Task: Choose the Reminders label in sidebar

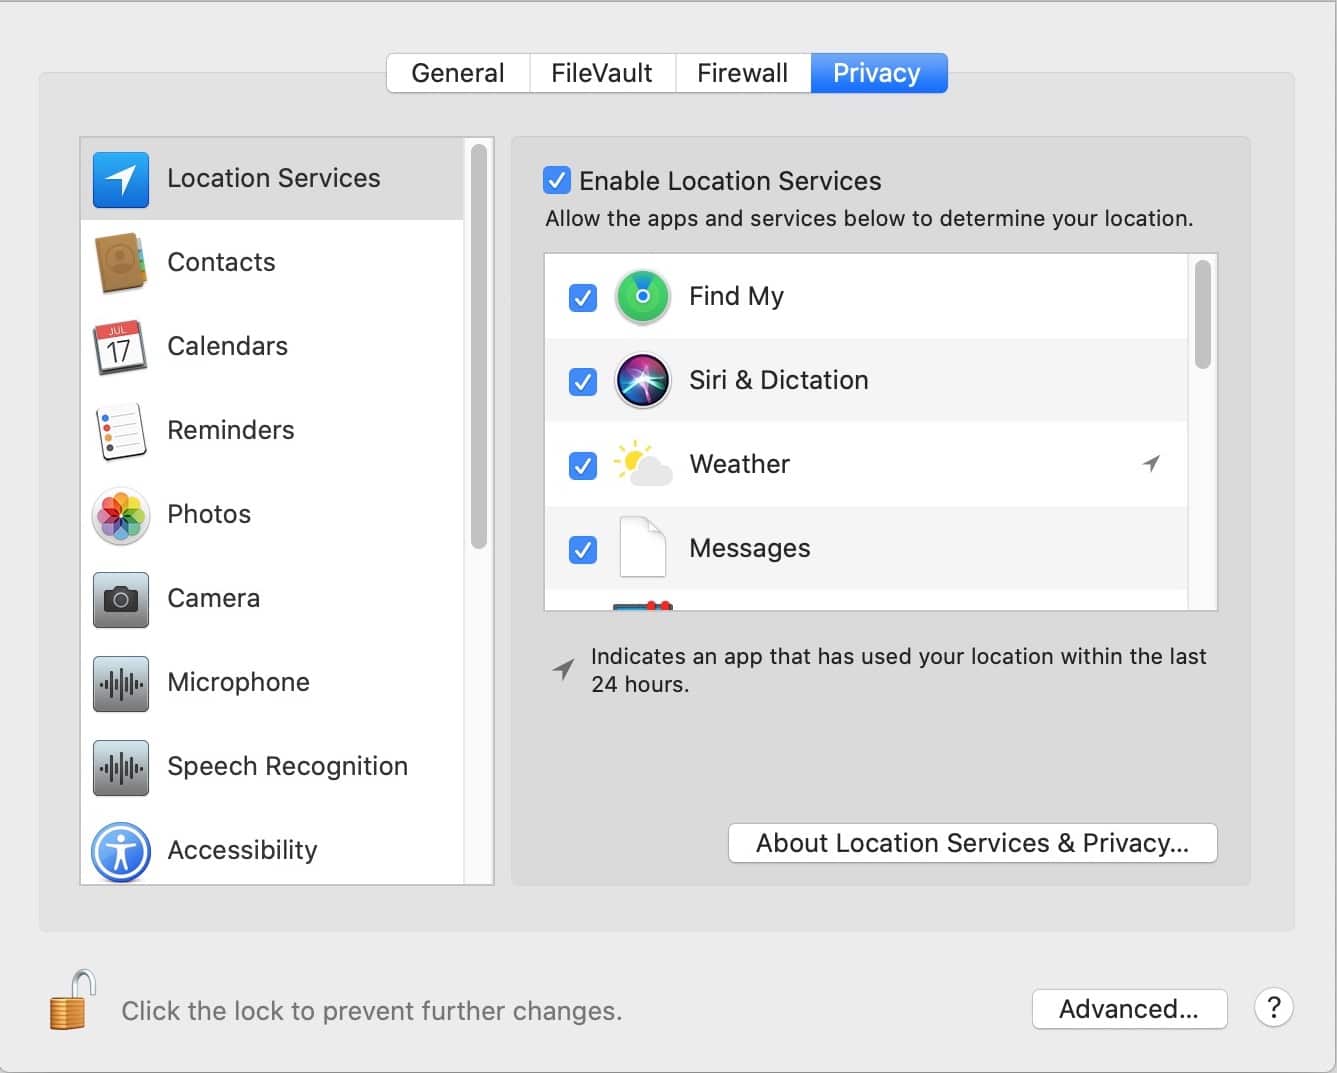Action: pyautogui.click(x=231, y=430)
